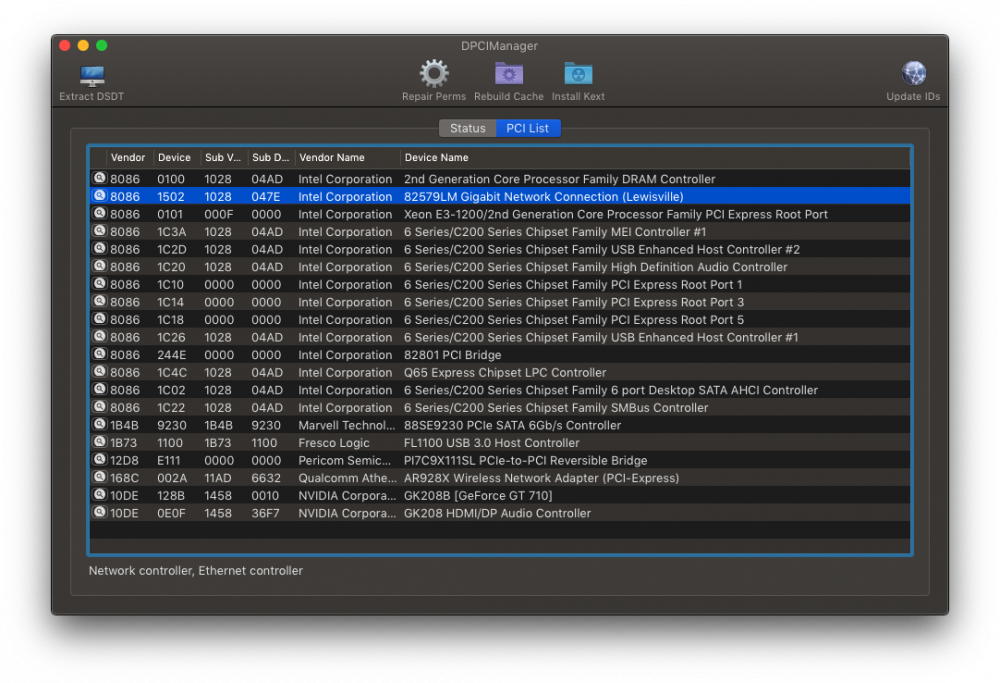Select '82801 PCI Bridge' device name
The image size is (1000, 683).
tap(452, 355)
